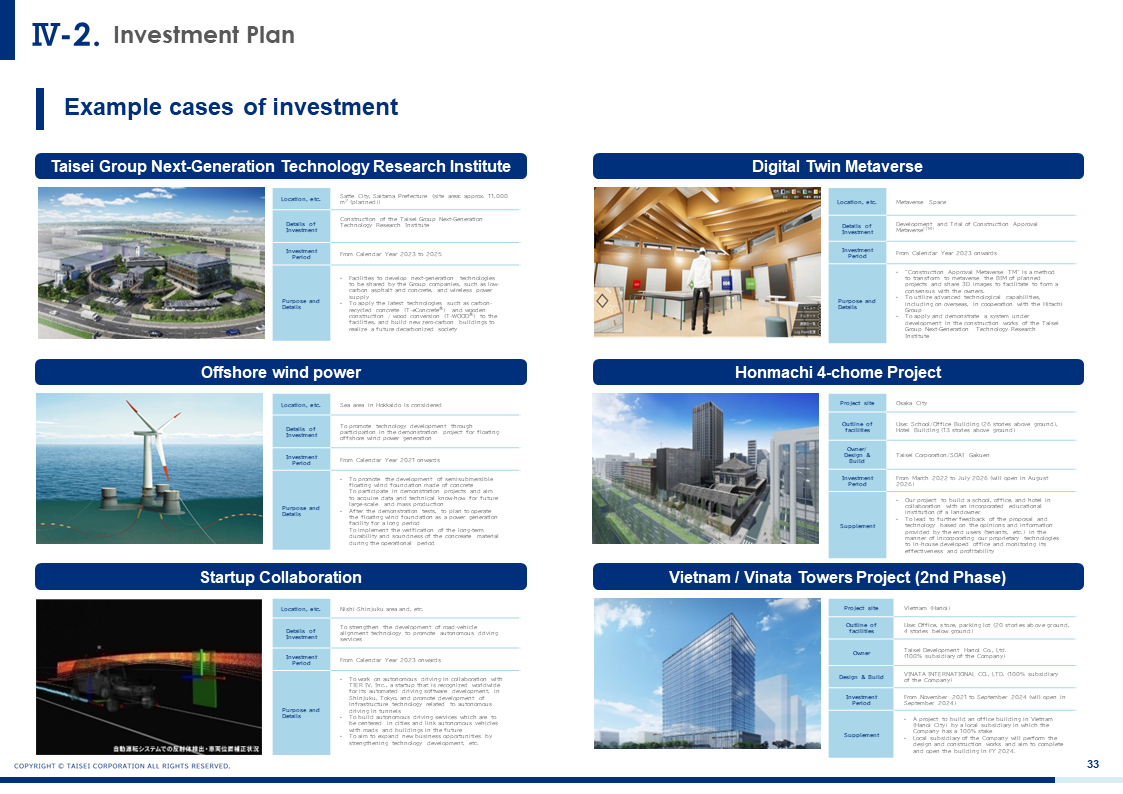Select the "Vietnam (Hanoi)" value
1123x794 pixels.
(x=927, y=608)
